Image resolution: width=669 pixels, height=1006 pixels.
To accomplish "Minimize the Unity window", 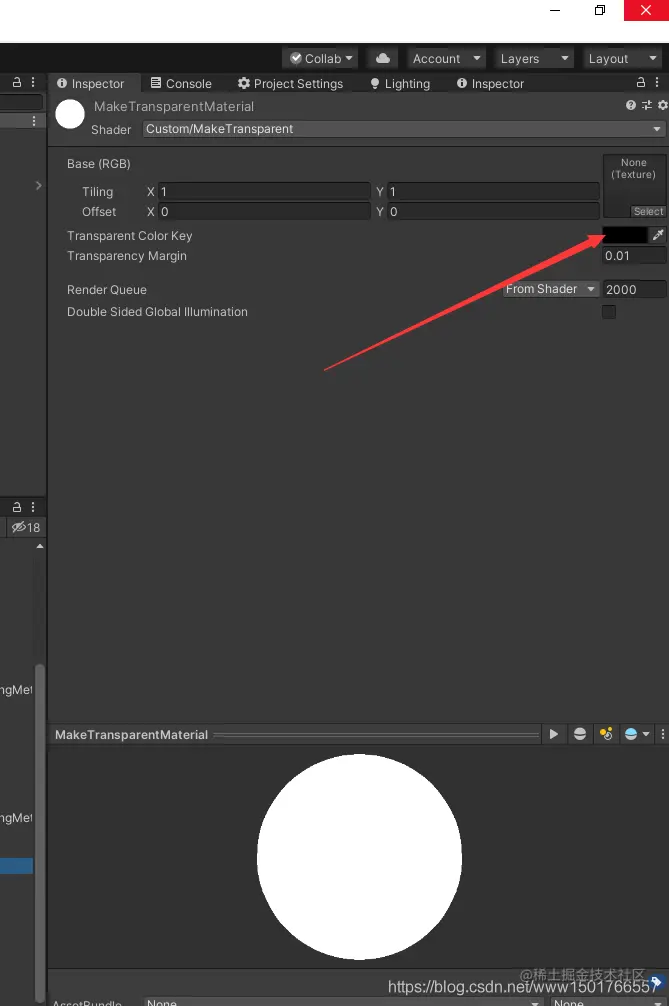I will (x=555, y=10).
